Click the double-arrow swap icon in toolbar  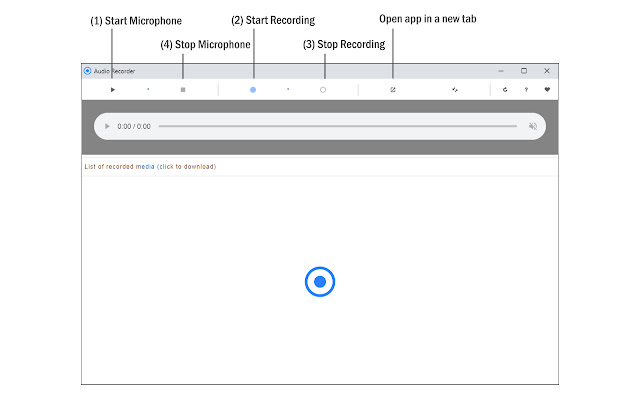(x=454, y=90)
